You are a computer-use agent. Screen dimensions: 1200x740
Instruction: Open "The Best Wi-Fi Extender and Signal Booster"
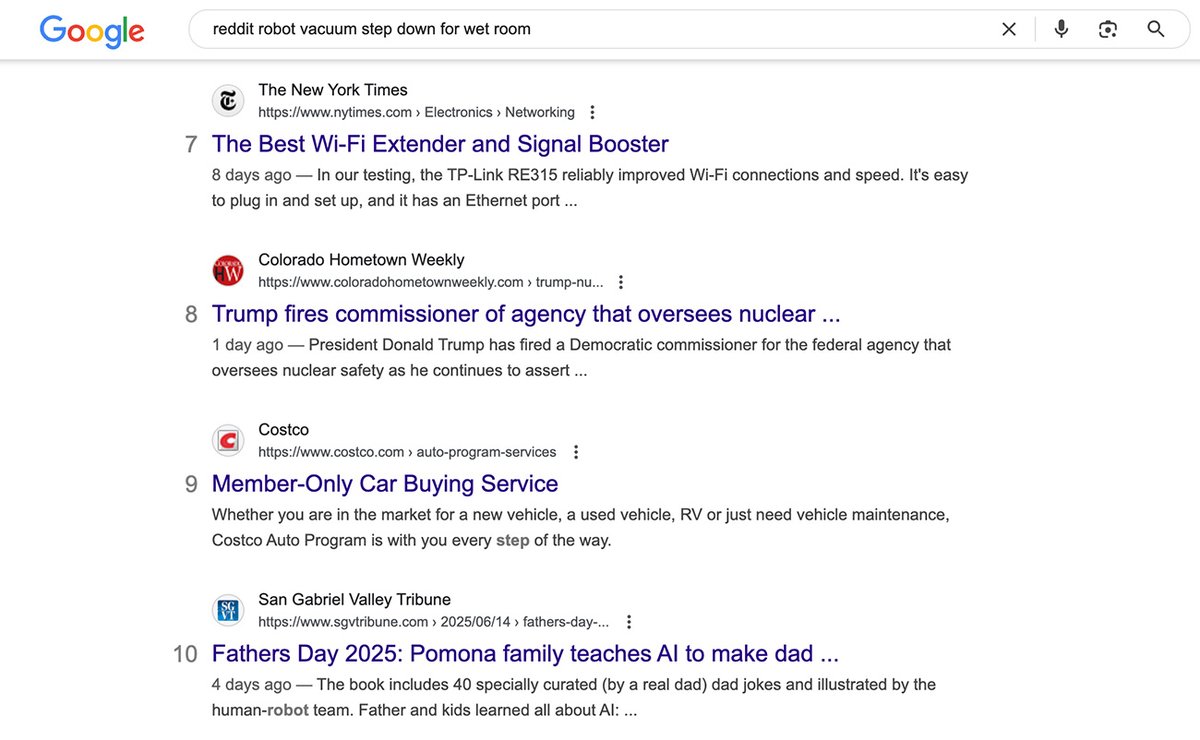pos(440,144)
